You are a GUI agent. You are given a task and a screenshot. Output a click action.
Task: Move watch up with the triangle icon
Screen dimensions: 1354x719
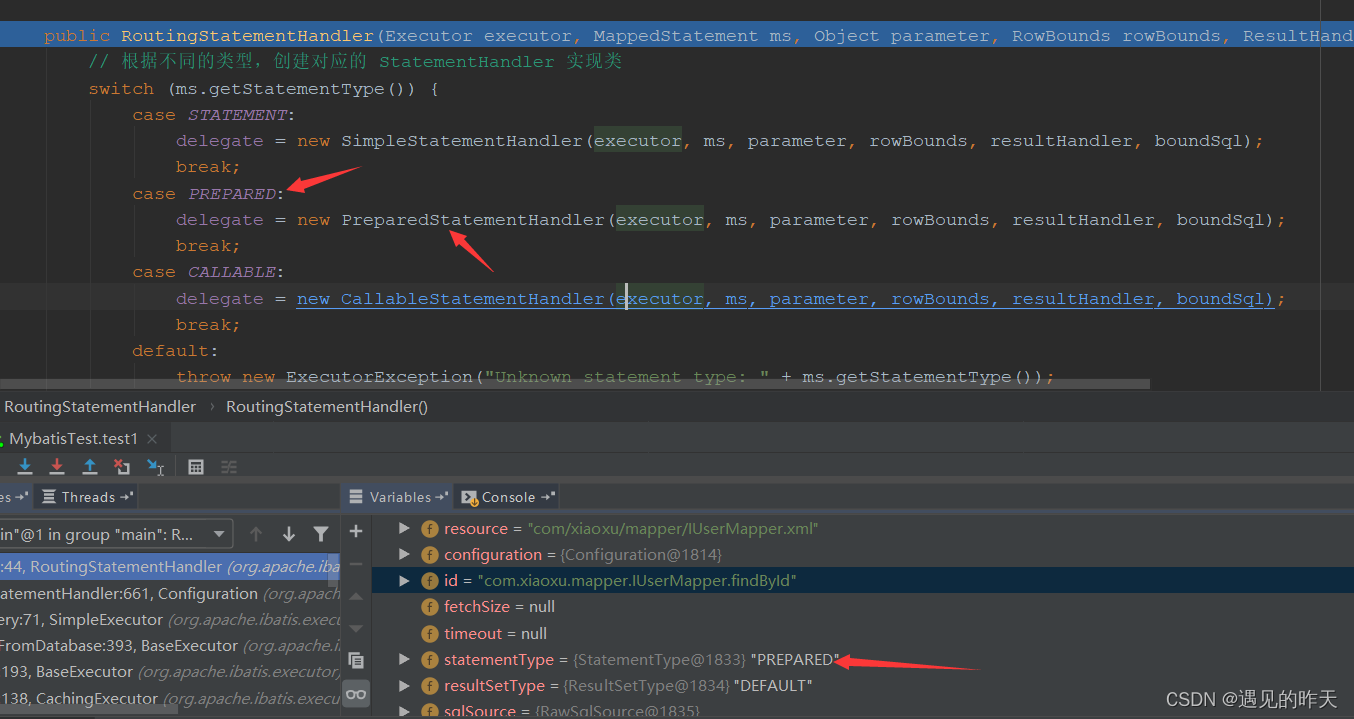[356, 597]
